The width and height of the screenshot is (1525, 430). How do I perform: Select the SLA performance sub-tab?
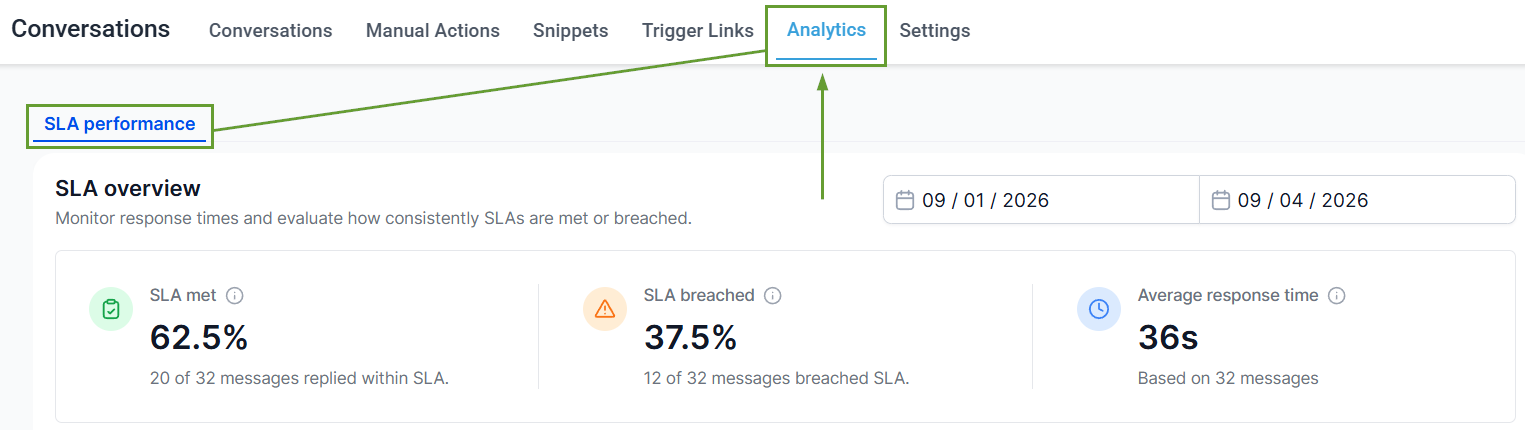point(120,124)
